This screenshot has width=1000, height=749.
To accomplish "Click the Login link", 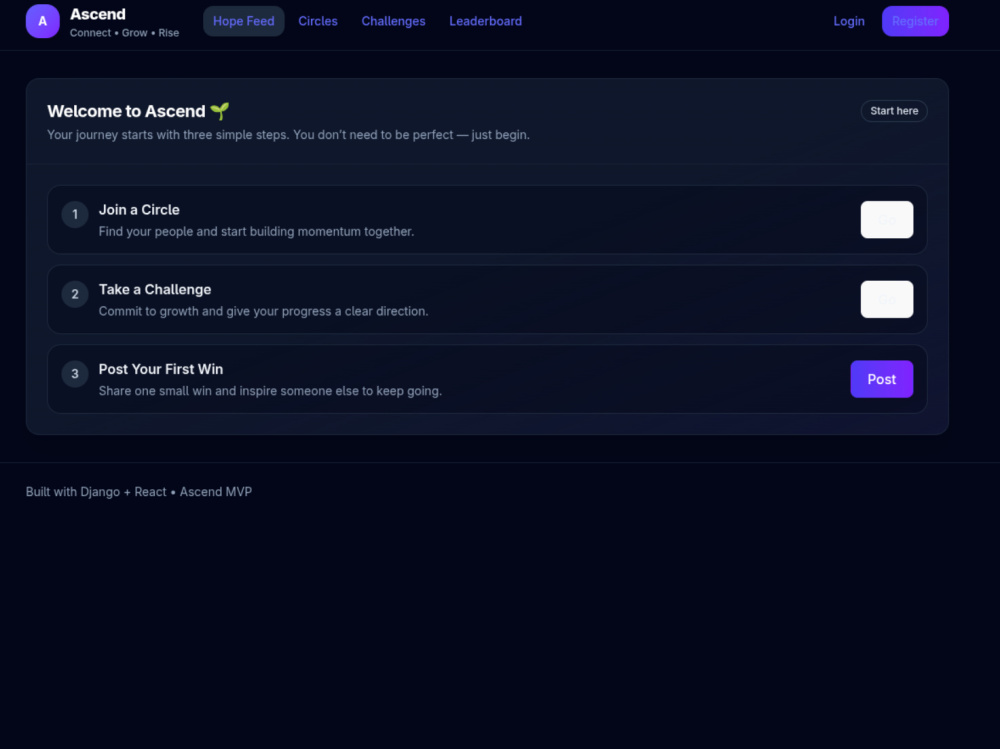I will point(849,21).
